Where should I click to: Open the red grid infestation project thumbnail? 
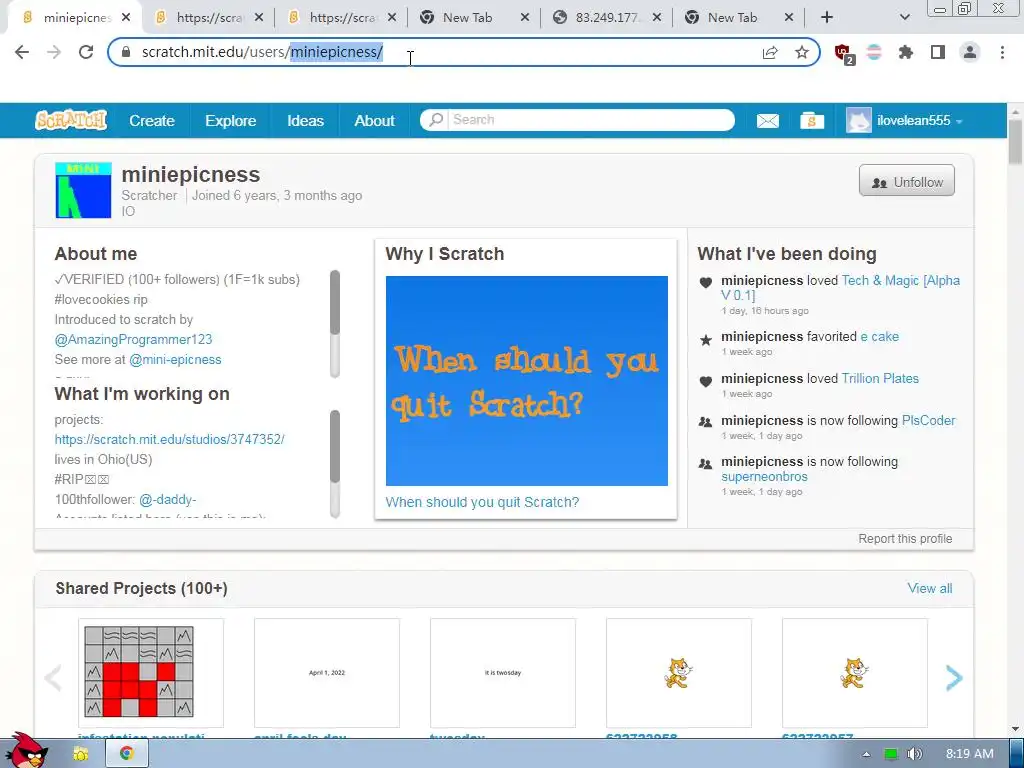pos(151,673)
